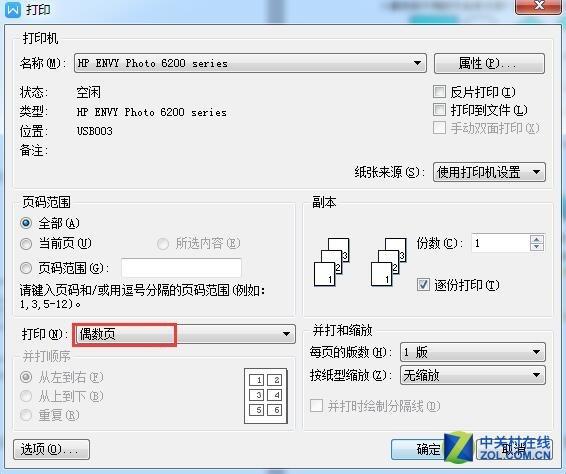Image resolution: width=566 pixels, height=474 pixels.
Task: Check the 打印到文件 option
Action: (x=439, y=110)
